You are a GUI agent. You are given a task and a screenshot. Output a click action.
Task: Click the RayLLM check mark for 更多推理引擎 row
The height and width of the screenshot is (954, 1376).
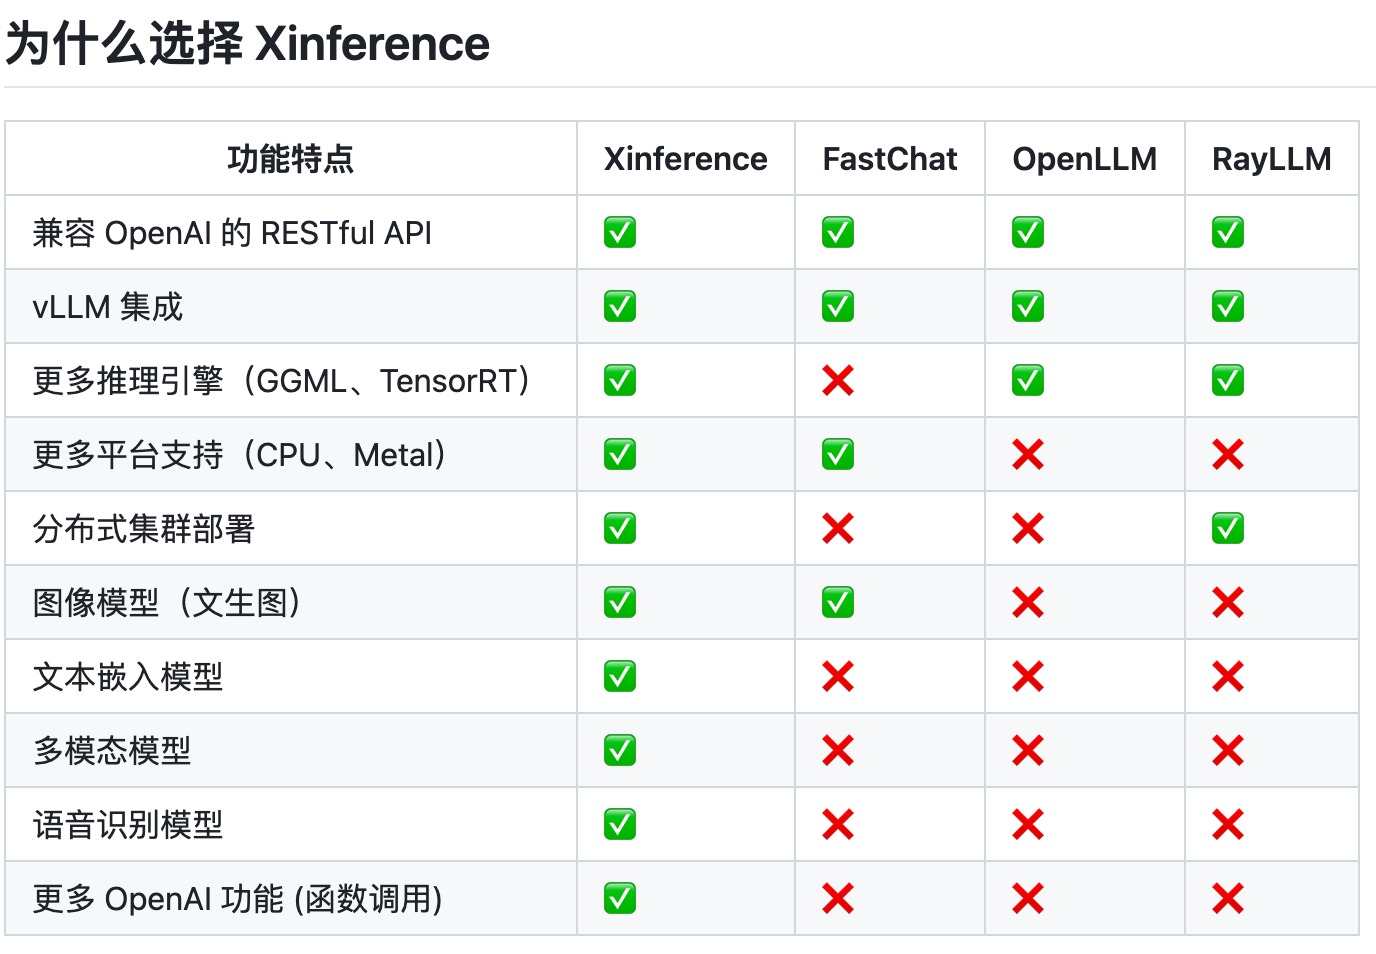click(1228, 380)
